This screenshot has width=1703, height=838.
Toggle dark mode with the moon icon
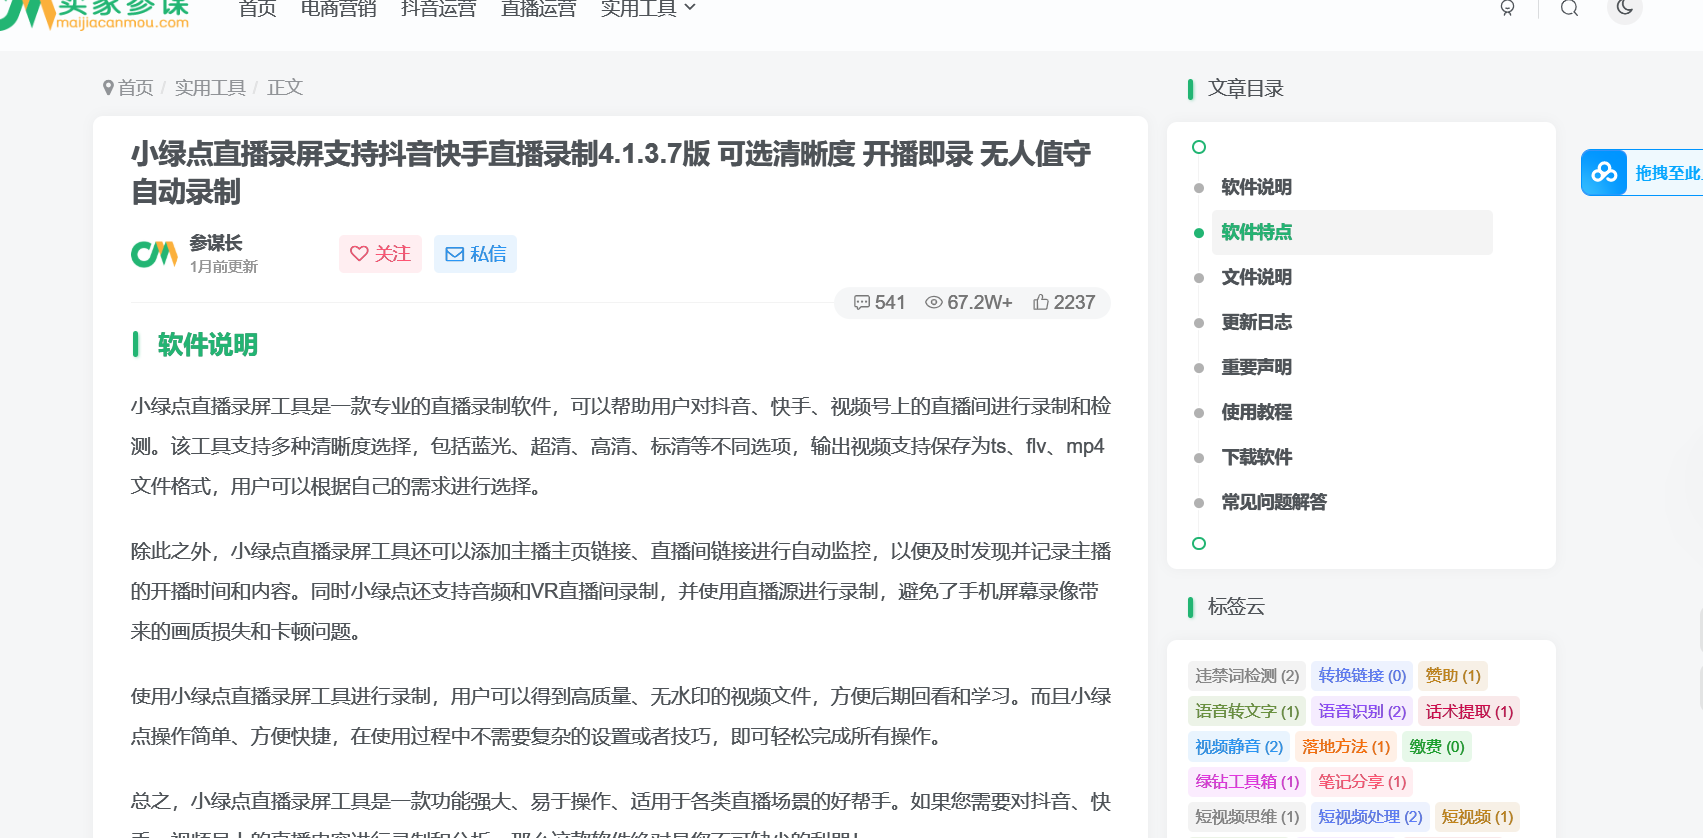1624,9
